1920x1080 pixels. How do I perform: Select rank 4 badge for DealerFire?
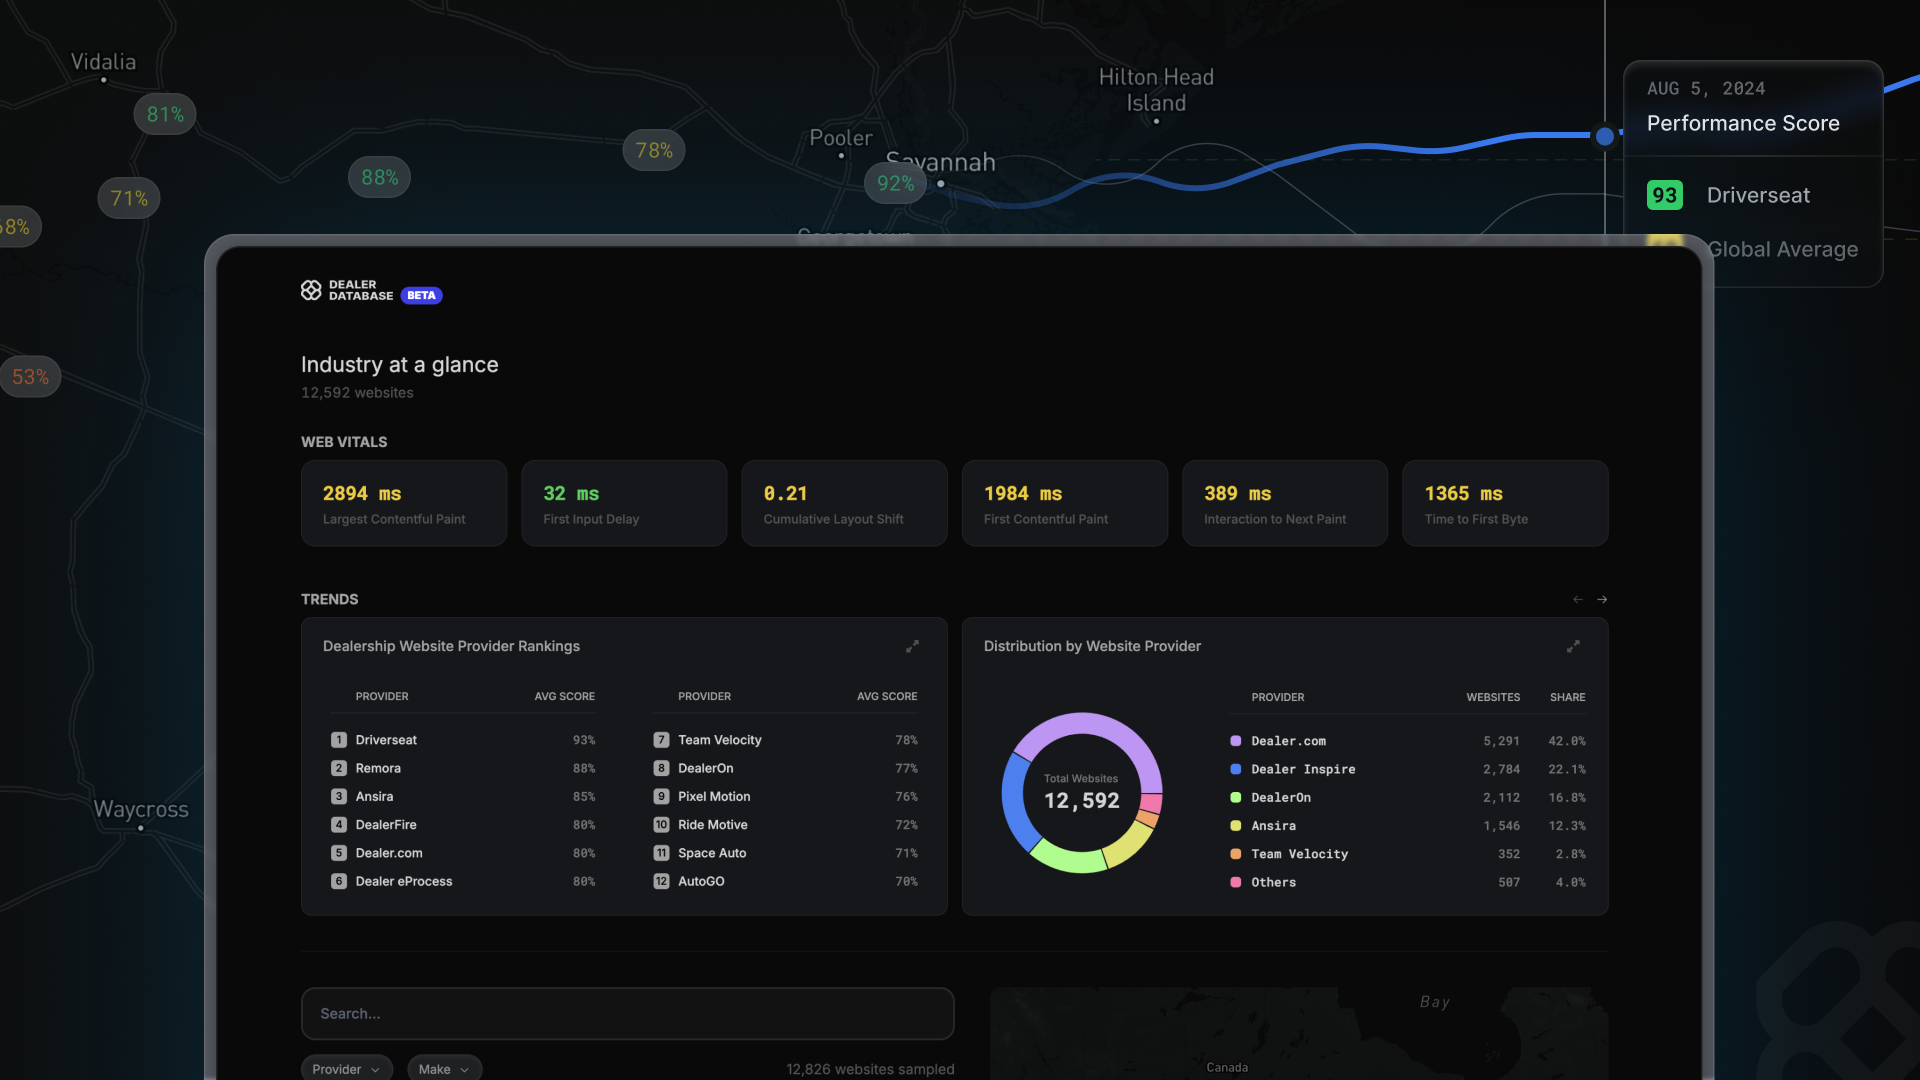coord(339,825)
